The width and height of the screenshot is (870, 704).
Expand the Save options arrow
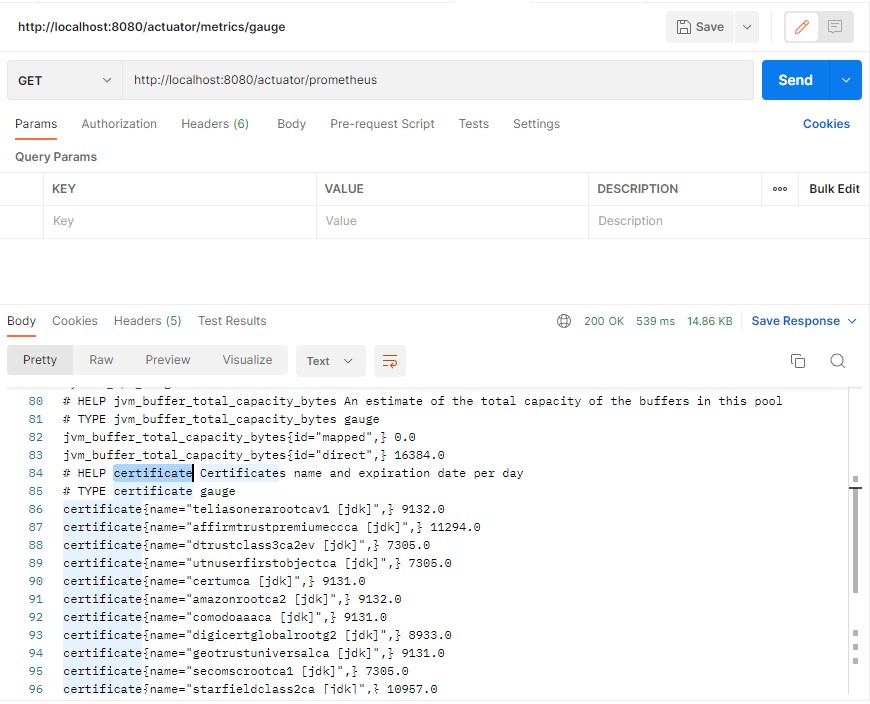[x=747, y=27]
